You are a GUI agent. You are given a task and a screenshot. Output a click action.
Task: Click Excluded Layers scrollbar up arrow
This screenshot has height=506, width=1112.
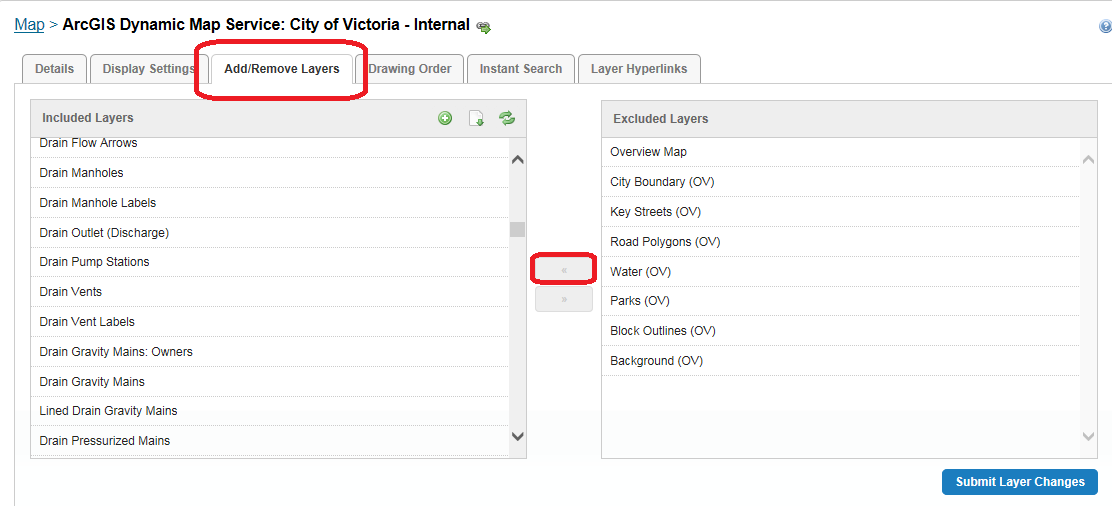pos(1089,160)
